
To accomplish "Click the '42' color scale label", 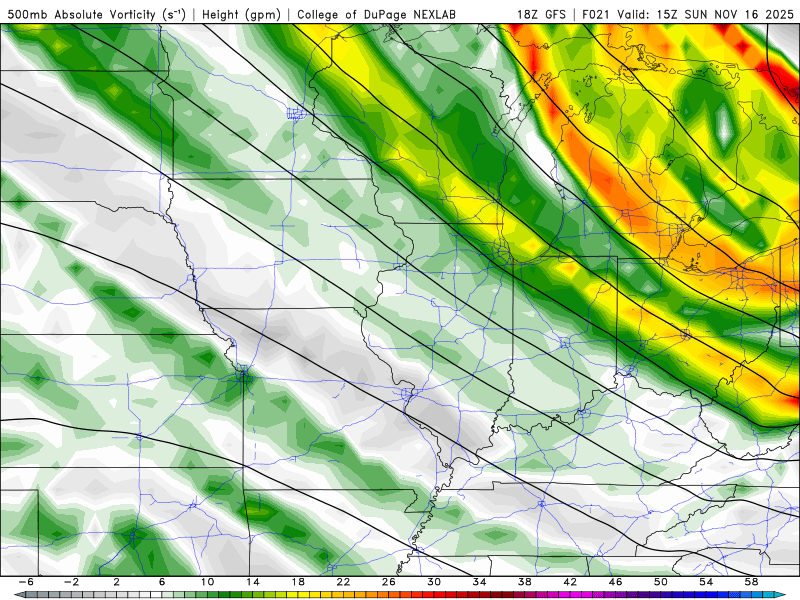I will (570, 582).
